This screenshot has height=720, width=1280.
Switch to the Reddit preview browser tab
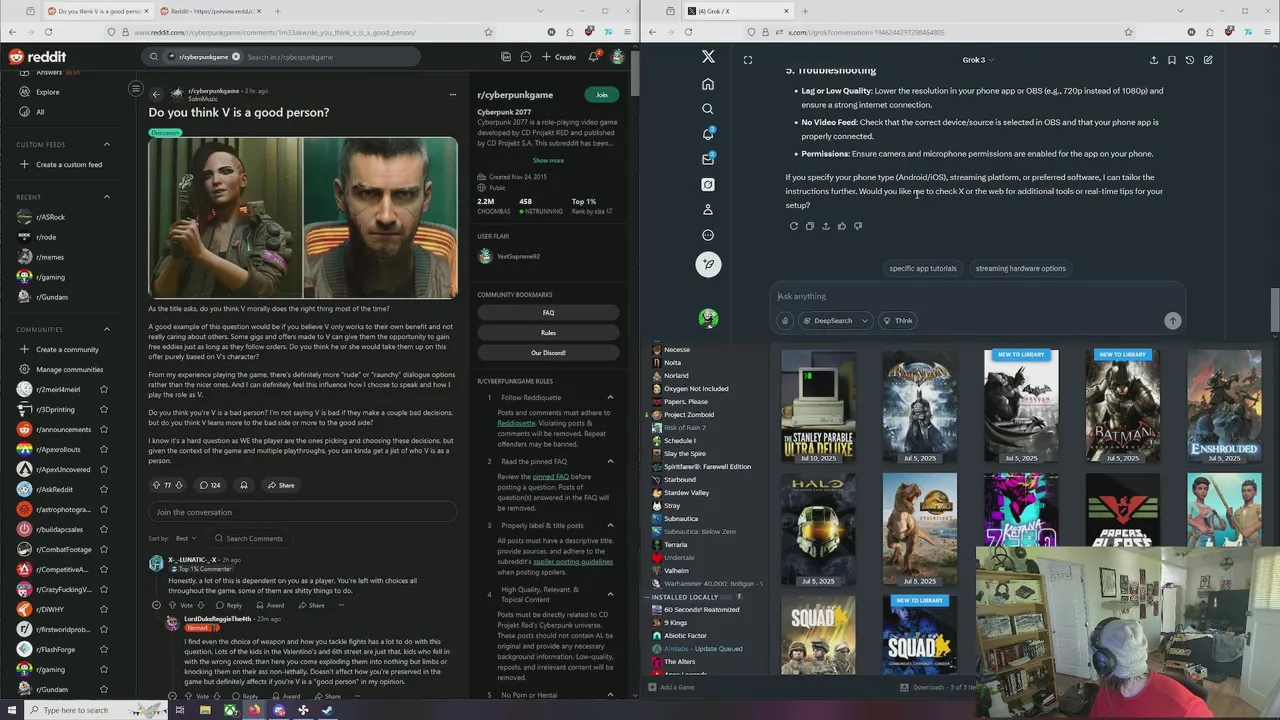[210, 11]
